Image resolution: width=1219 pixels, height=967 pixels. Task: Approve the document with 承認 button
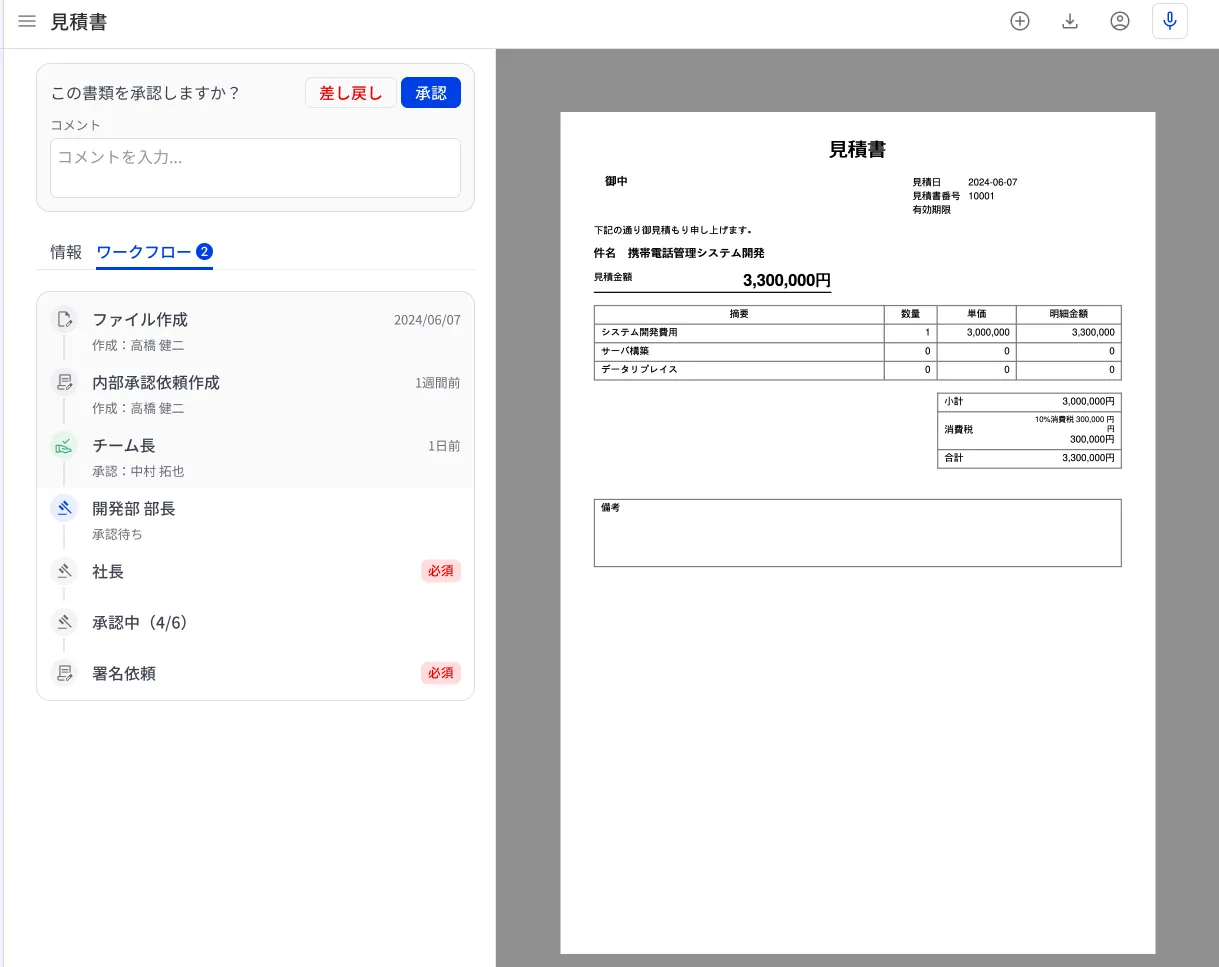[431, 93]
